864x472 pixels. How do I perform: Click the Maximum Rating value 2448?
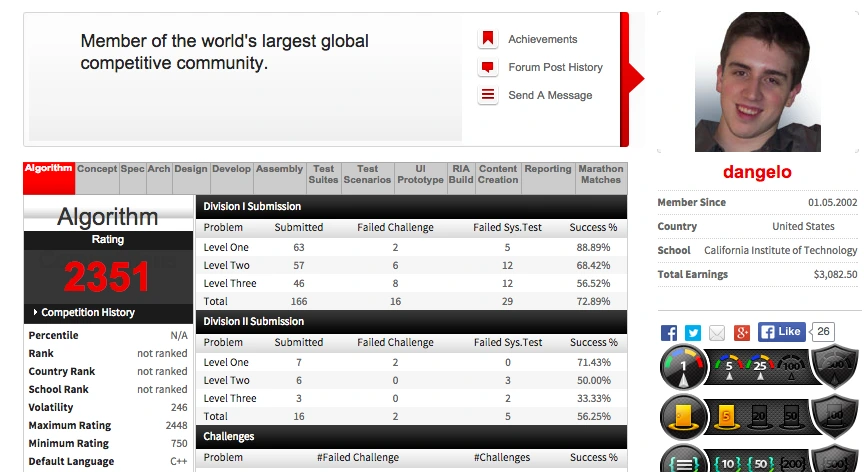[x=176, y=425]
